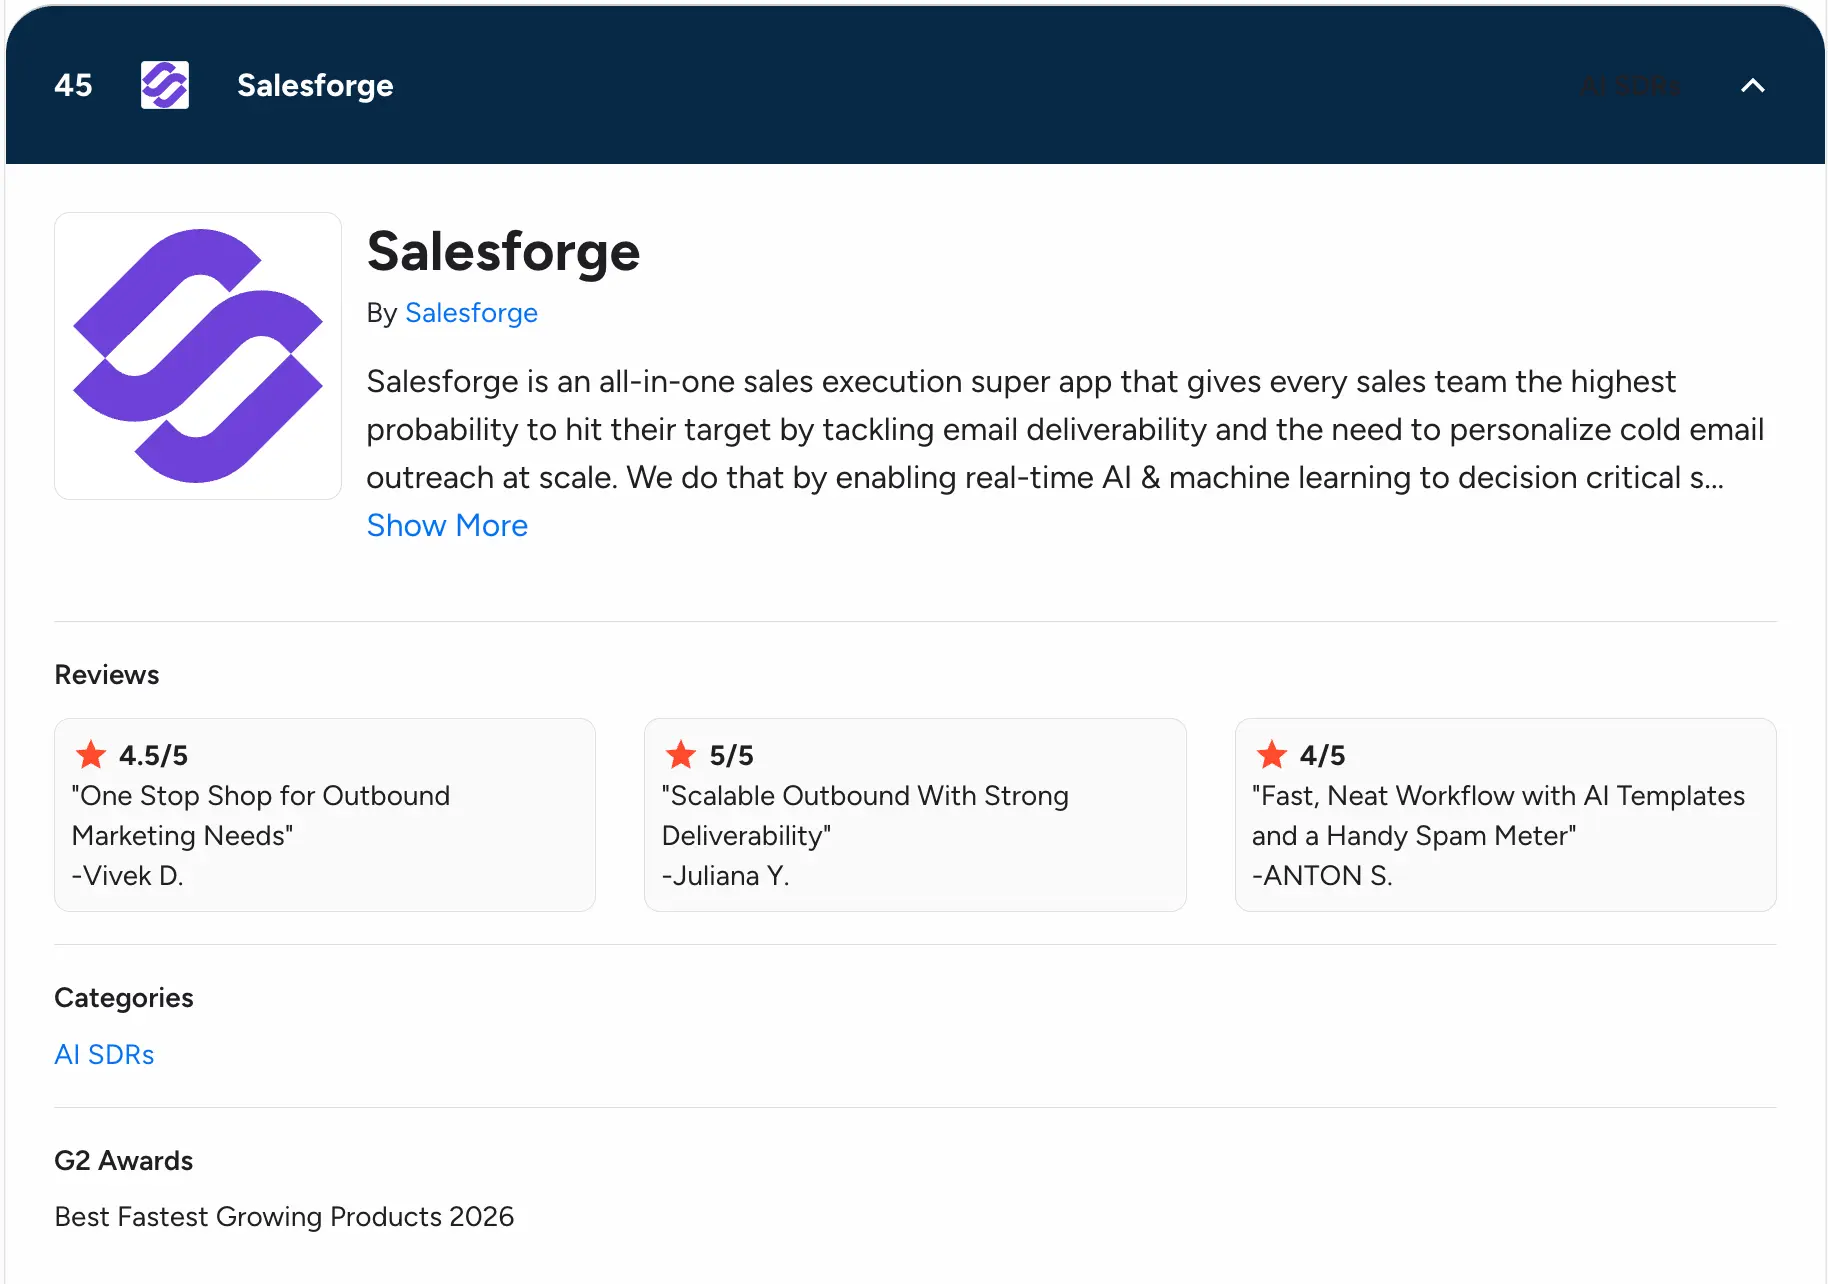Click Show More to expand the description
Viewport: 1828px width, 1284px height.
tap(447, 525)
